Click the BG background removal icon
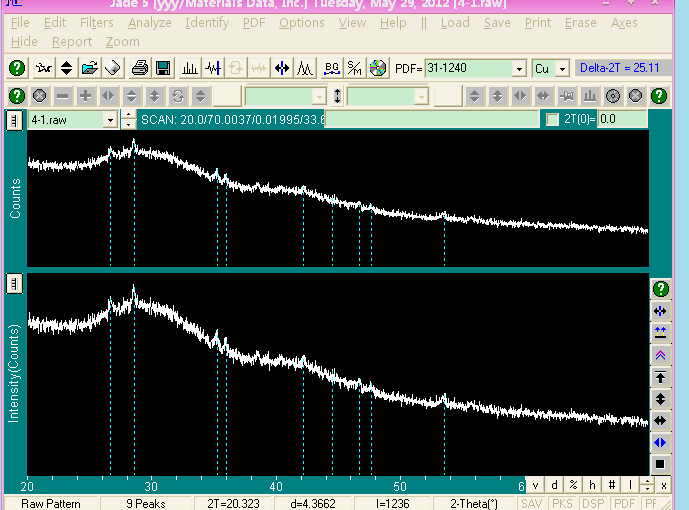 tap(331, 68)
